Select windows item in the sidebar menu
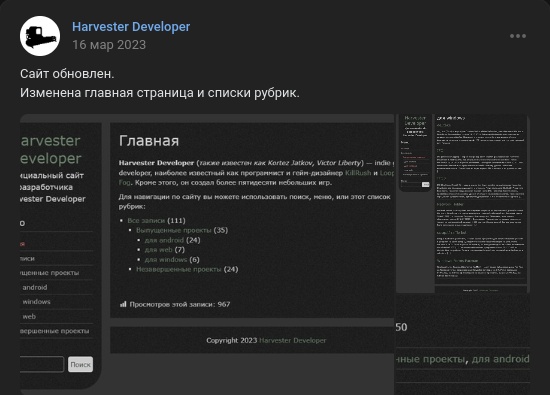Viewport: 550px width, 395px height. (x=36, y=302)
